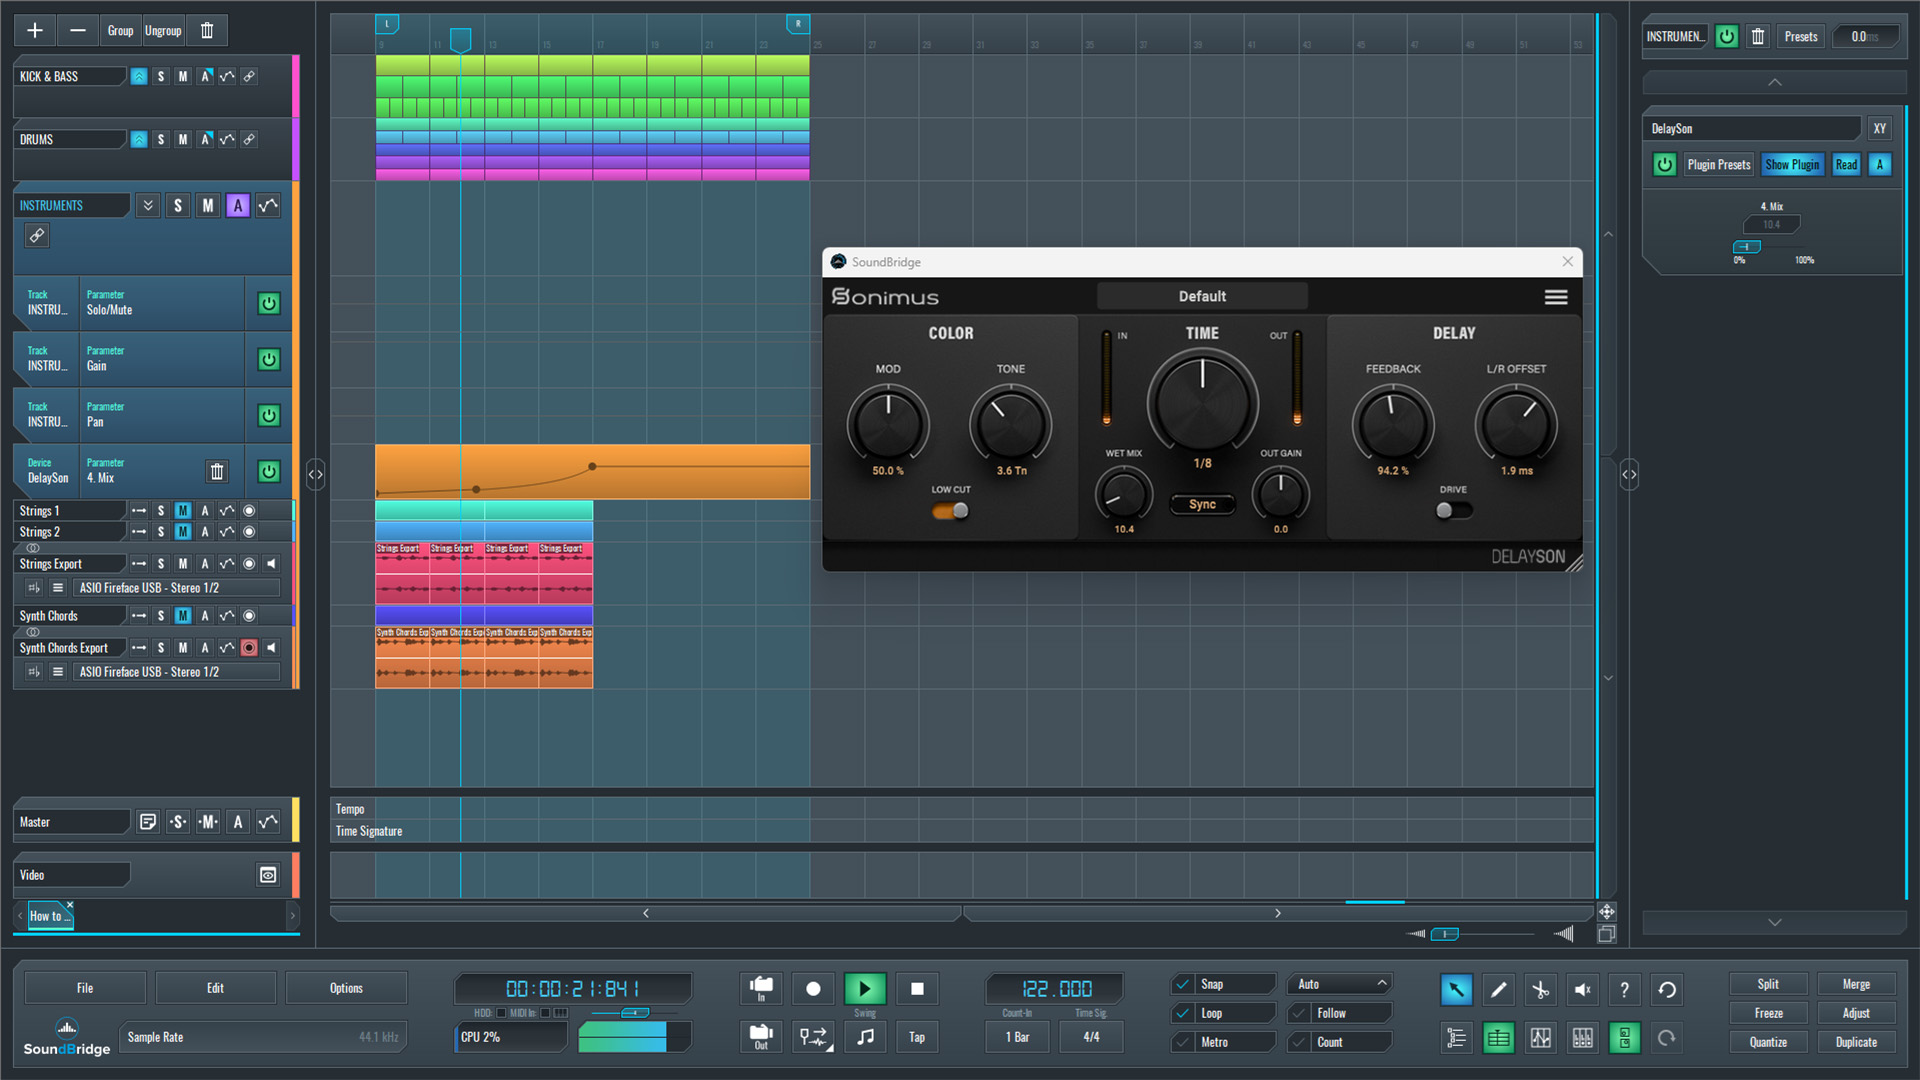Toggle the DRIVE switch in DelaySon
1920x1080 pixels.
[x=1453, y=511]
